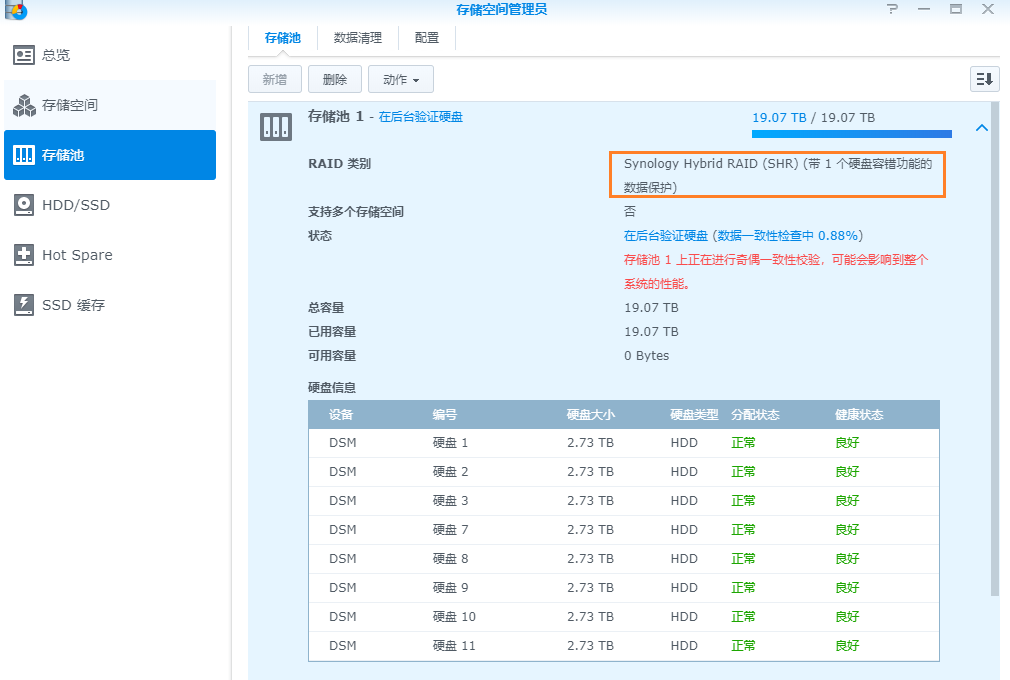Click the 总览 overview icon in sidebar
1010x680 pixels.
point(24,55)
